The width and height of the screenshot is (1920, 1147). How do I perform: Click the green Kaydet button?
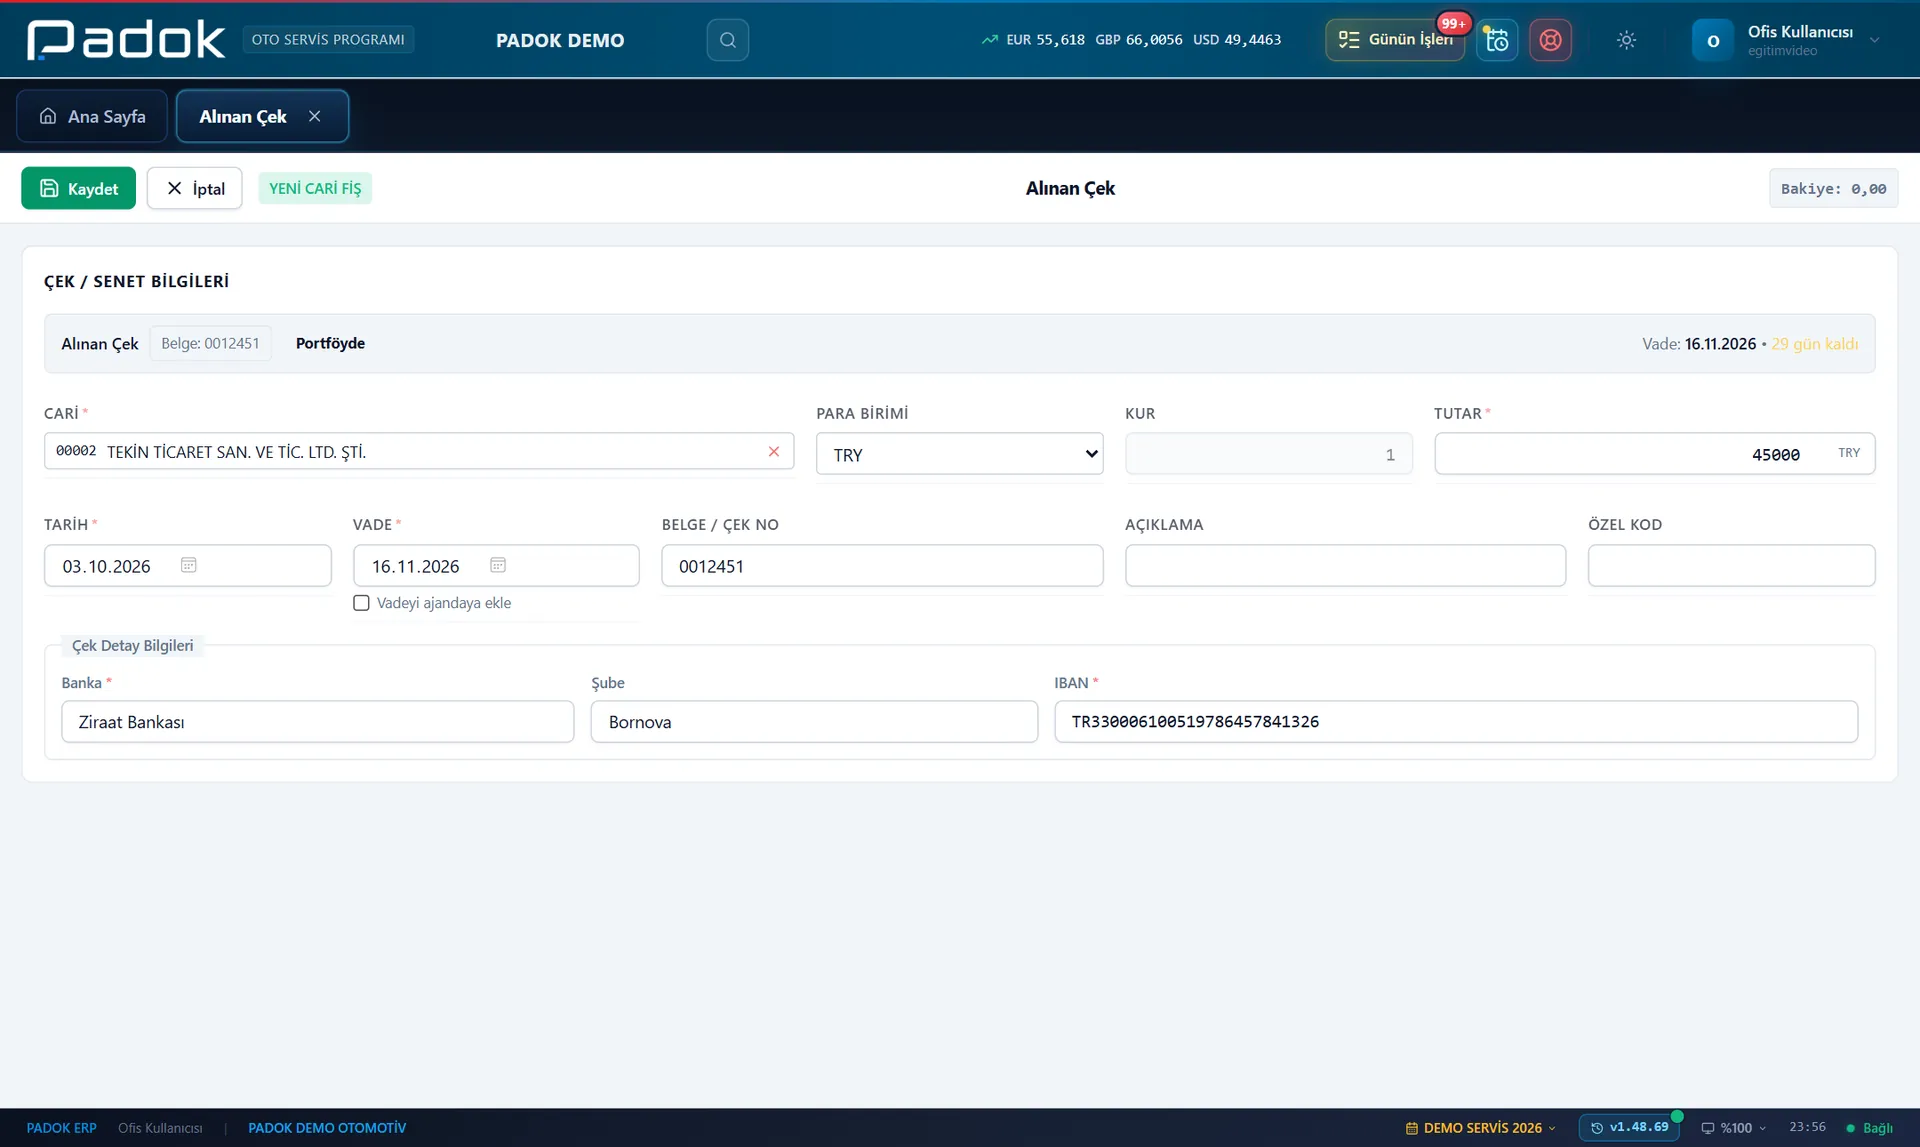78,188
